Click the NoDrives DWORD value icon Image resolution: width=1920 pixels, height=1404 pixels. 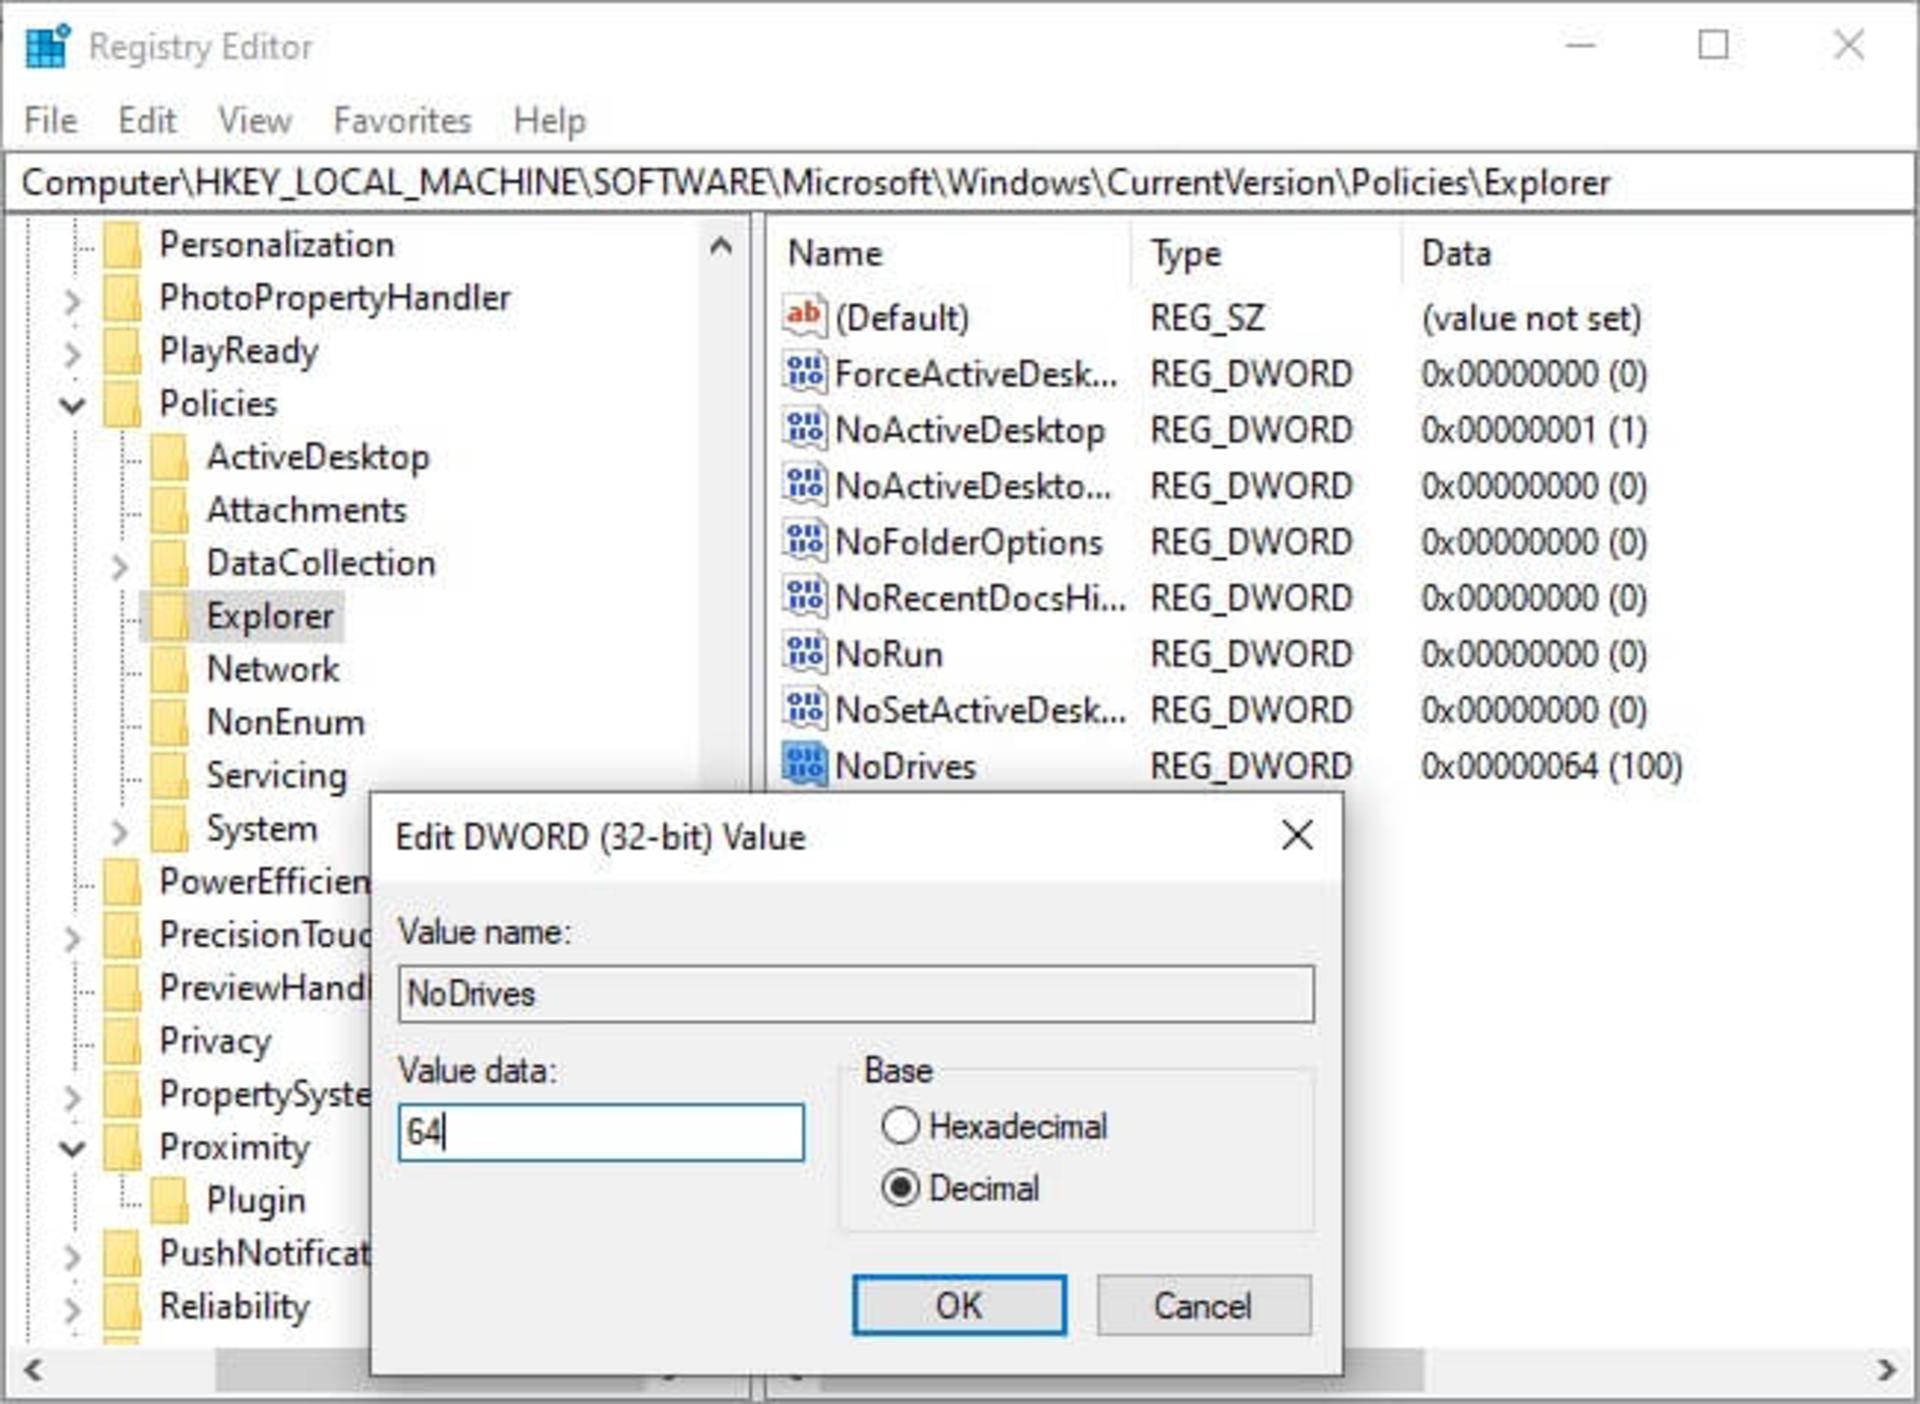pos(805,765)
